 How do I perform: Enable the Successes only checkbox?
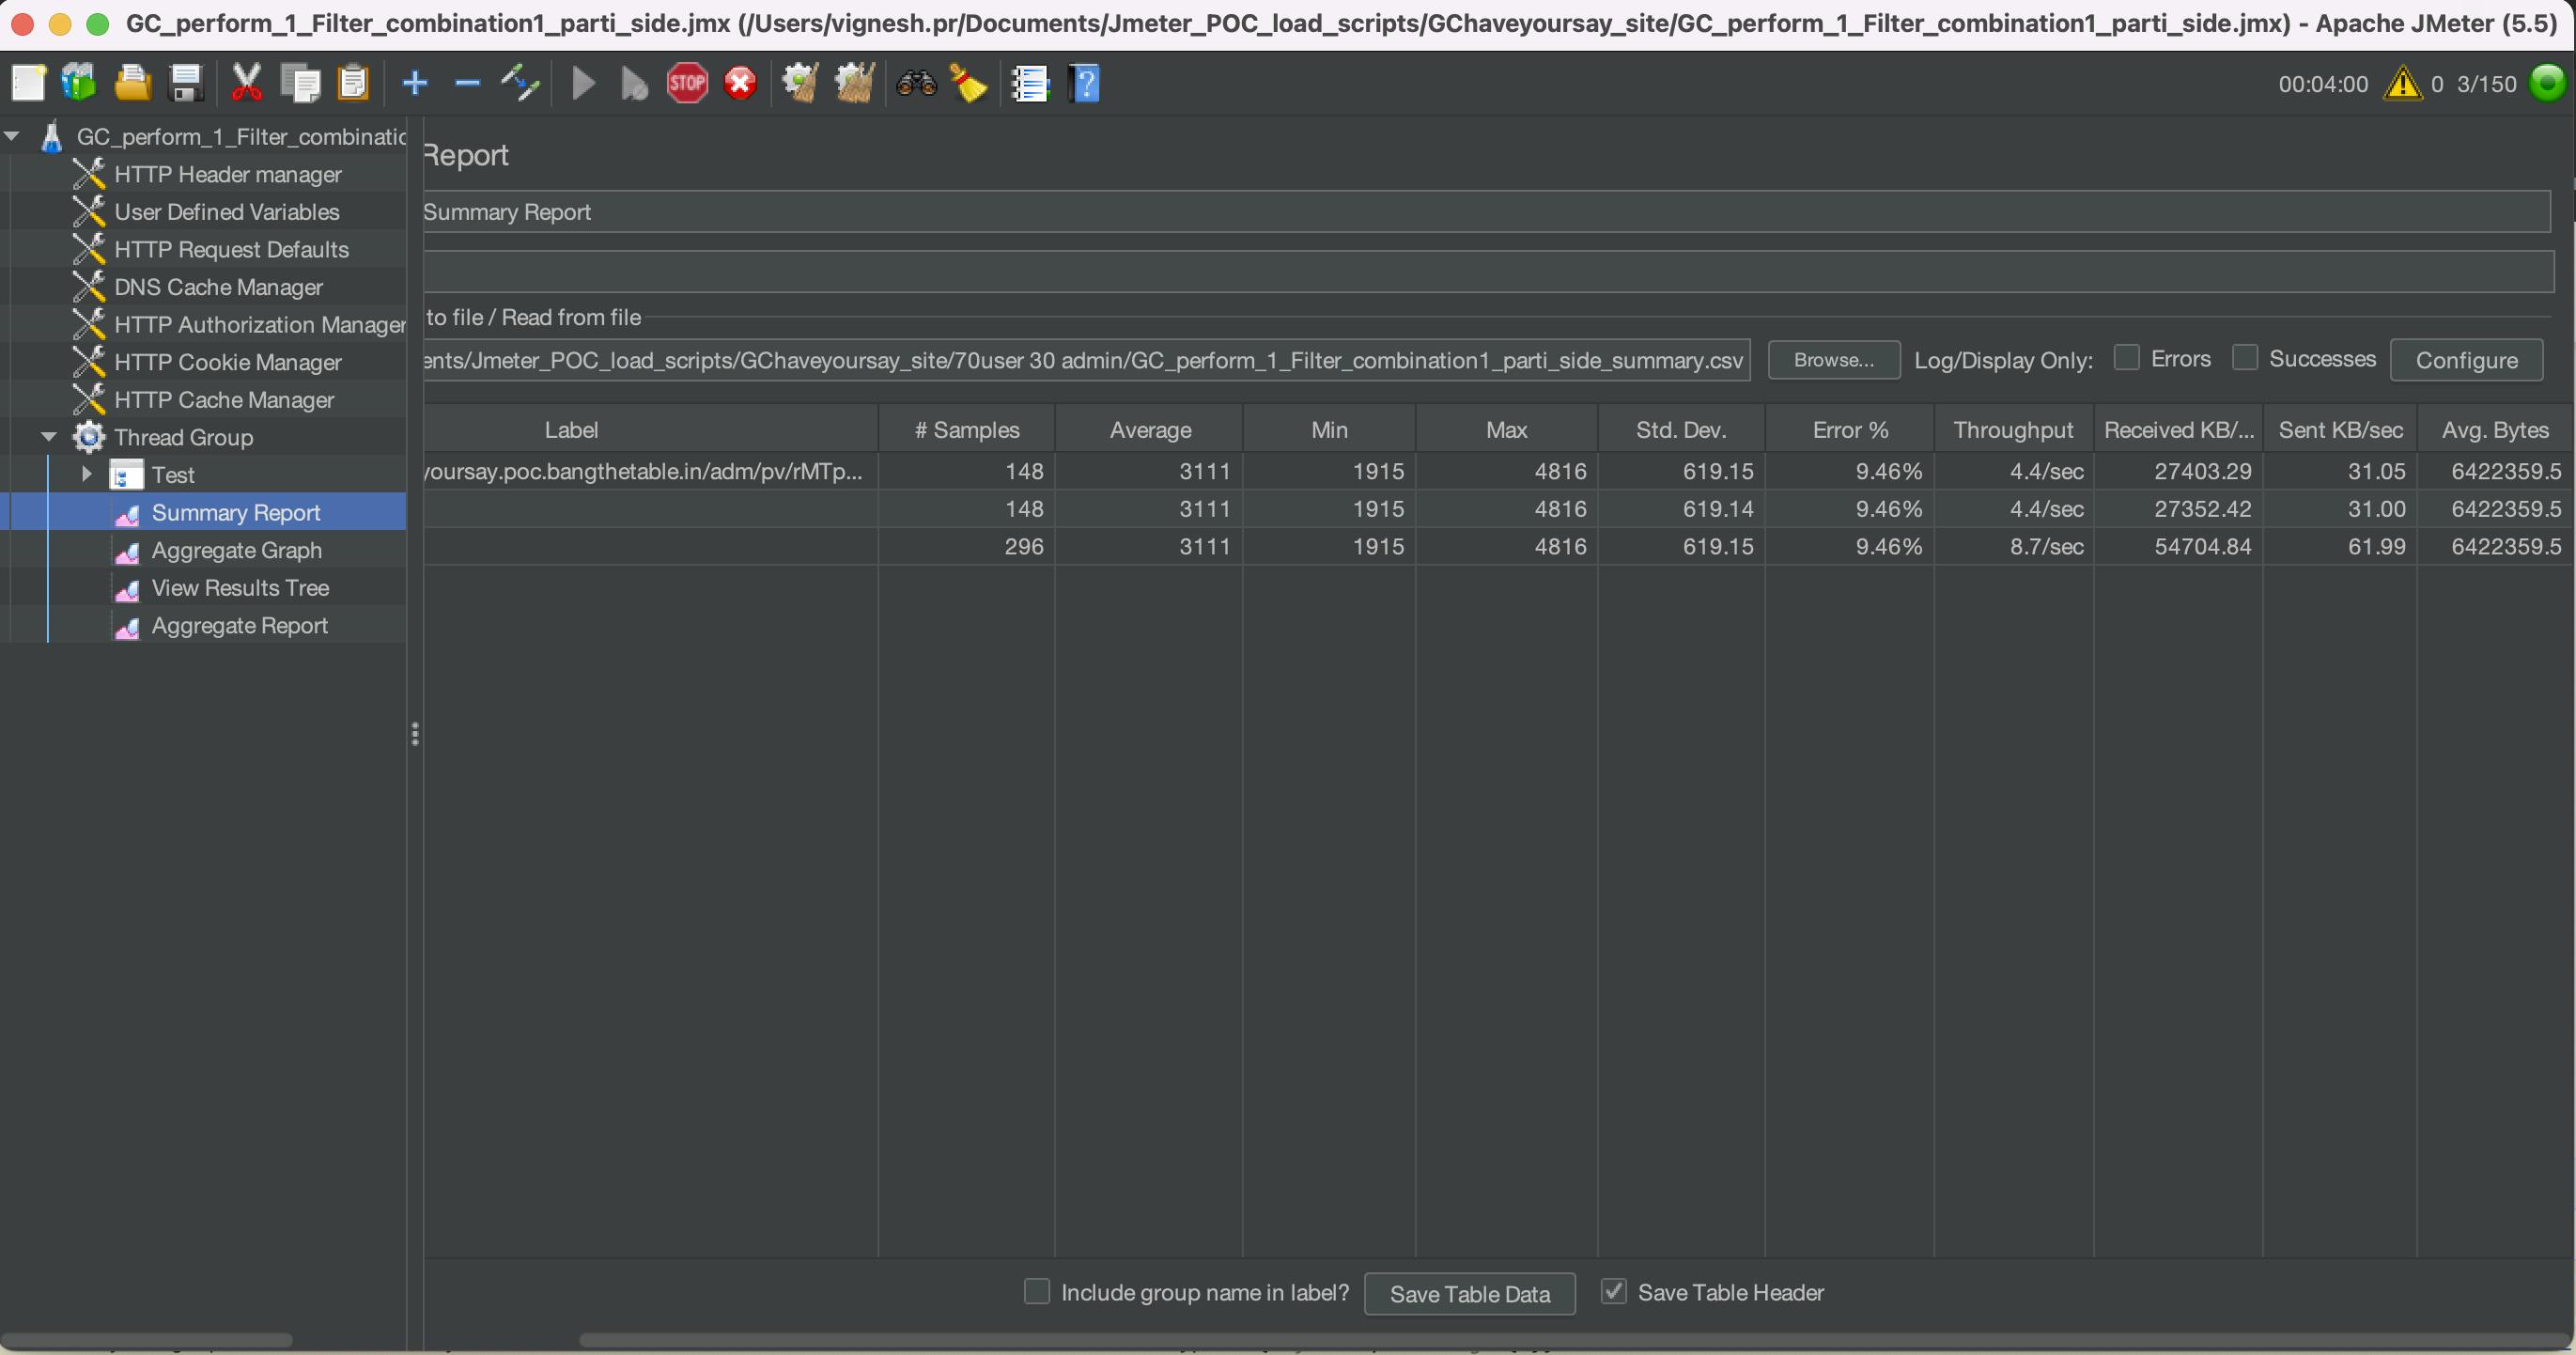[x=2245, y=358]
